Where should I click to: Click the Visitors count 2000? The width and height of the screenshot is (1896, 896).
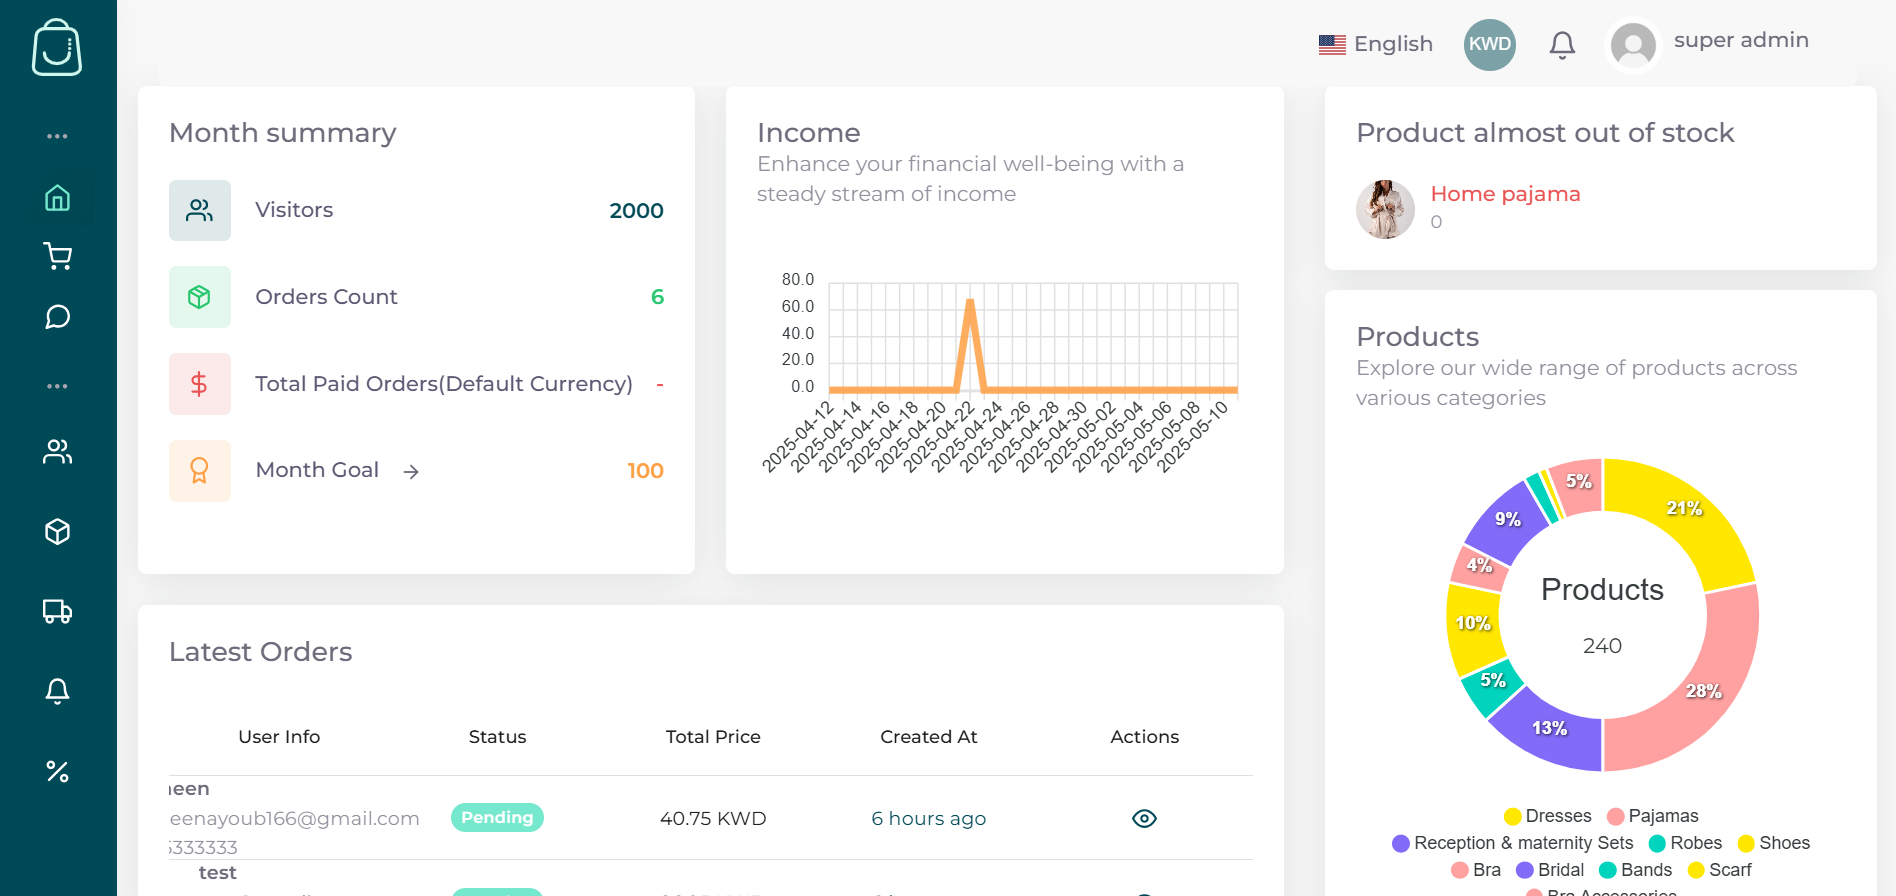point(637,211)
